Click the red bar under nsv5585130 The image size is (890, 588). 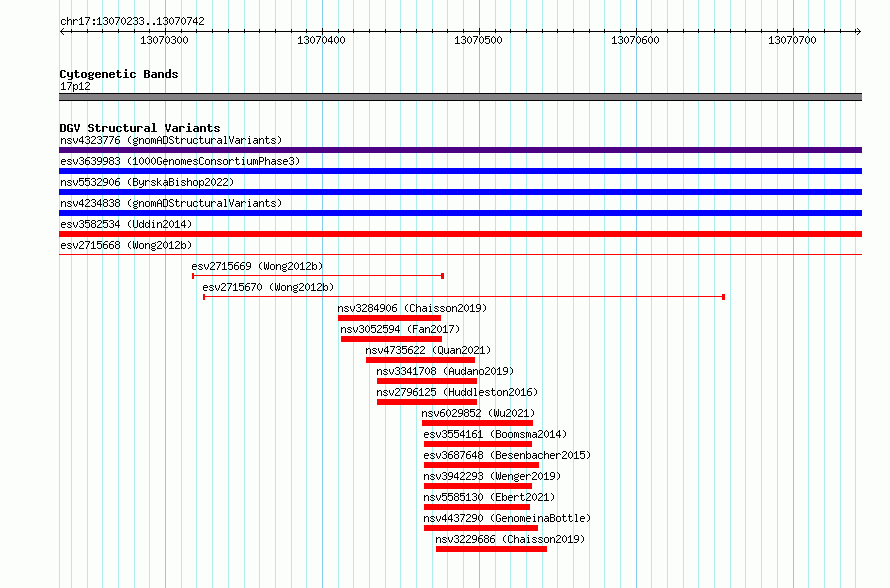(477, 507)
